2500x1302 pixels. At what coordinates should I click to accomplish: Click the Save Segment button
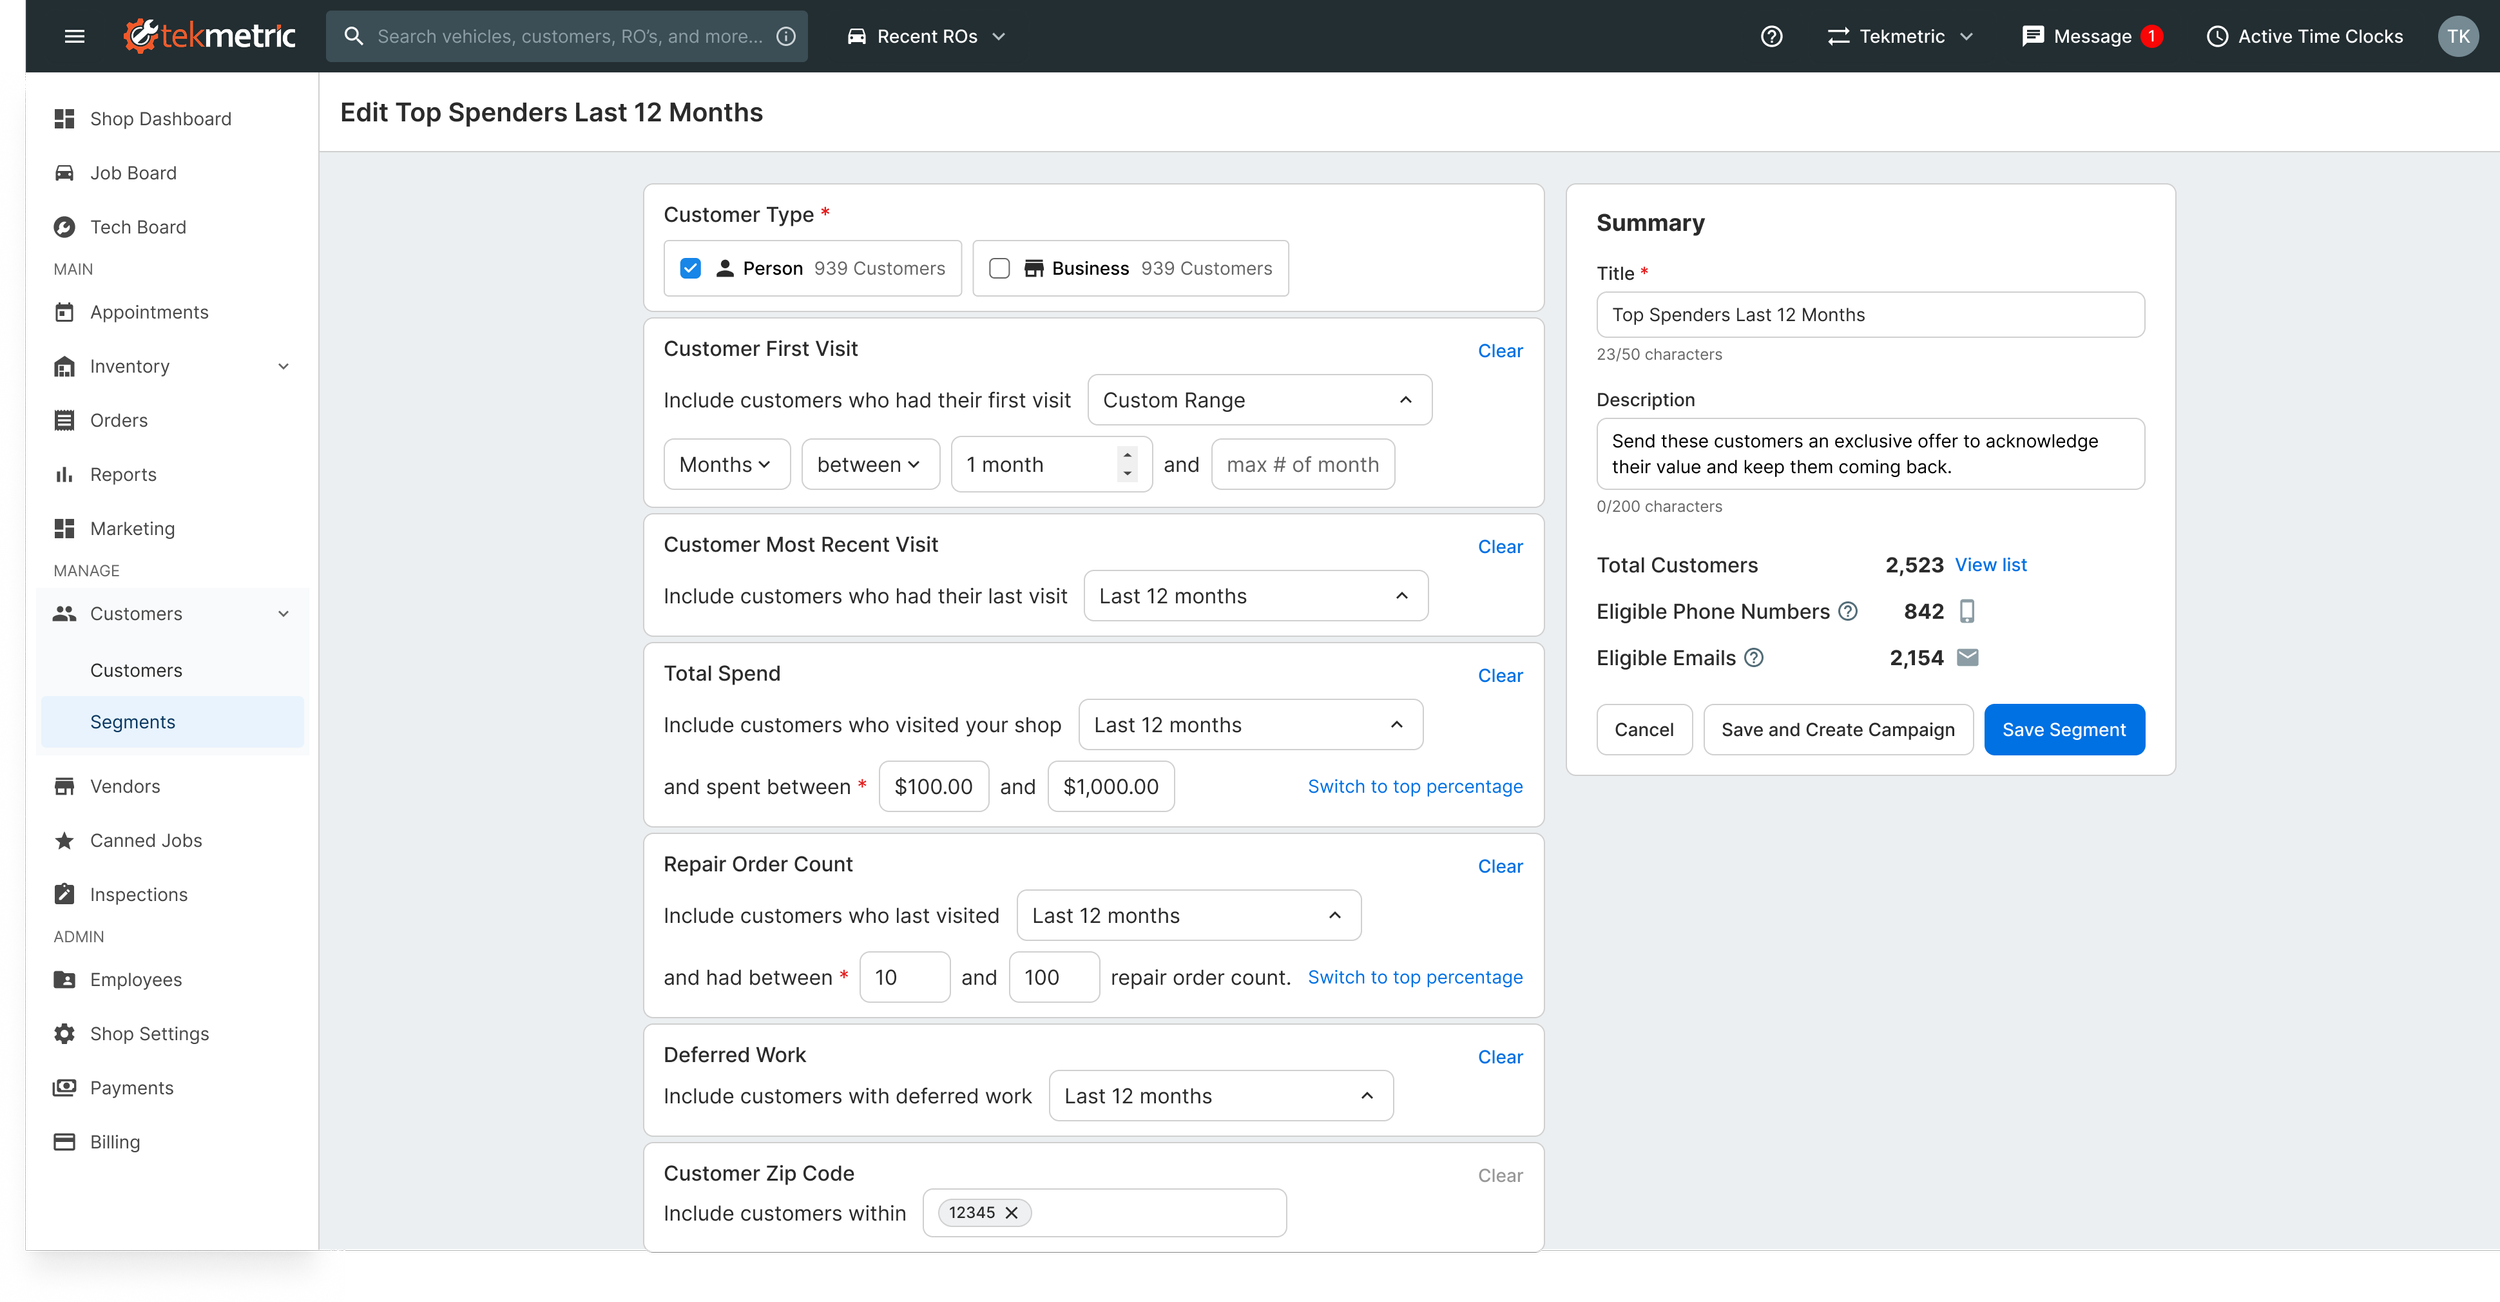2063,729
